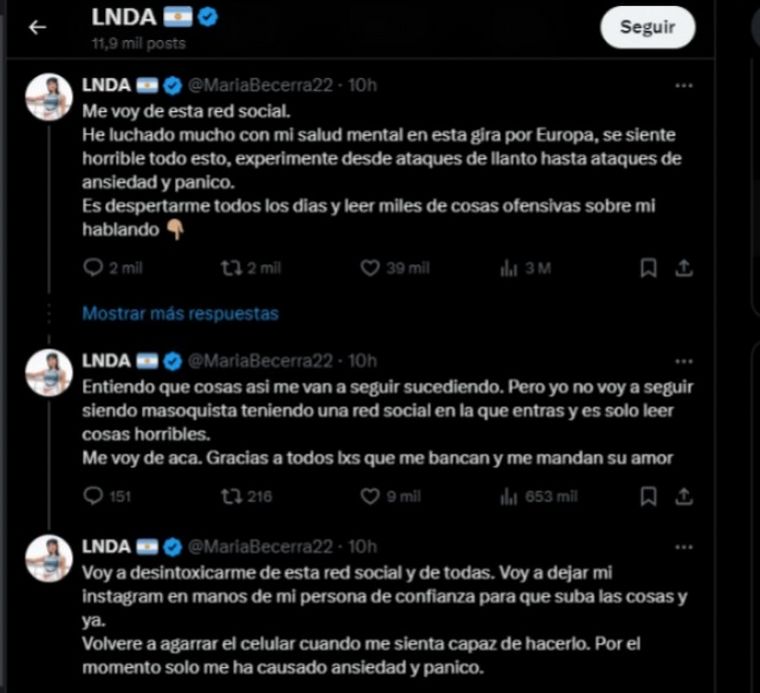Go back using the back arrow
This screenshot has width=760, height=693.
[38, 27]
